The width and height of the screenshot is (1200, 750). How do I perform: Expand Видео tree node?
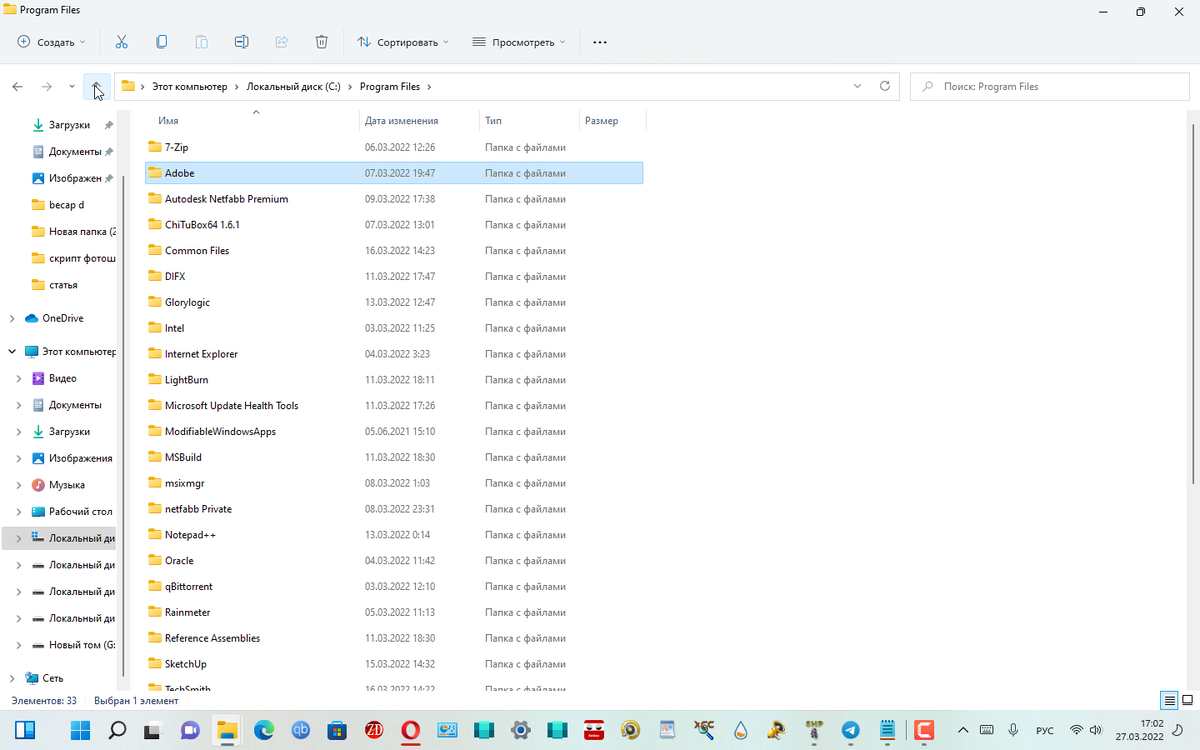point(19,378)
